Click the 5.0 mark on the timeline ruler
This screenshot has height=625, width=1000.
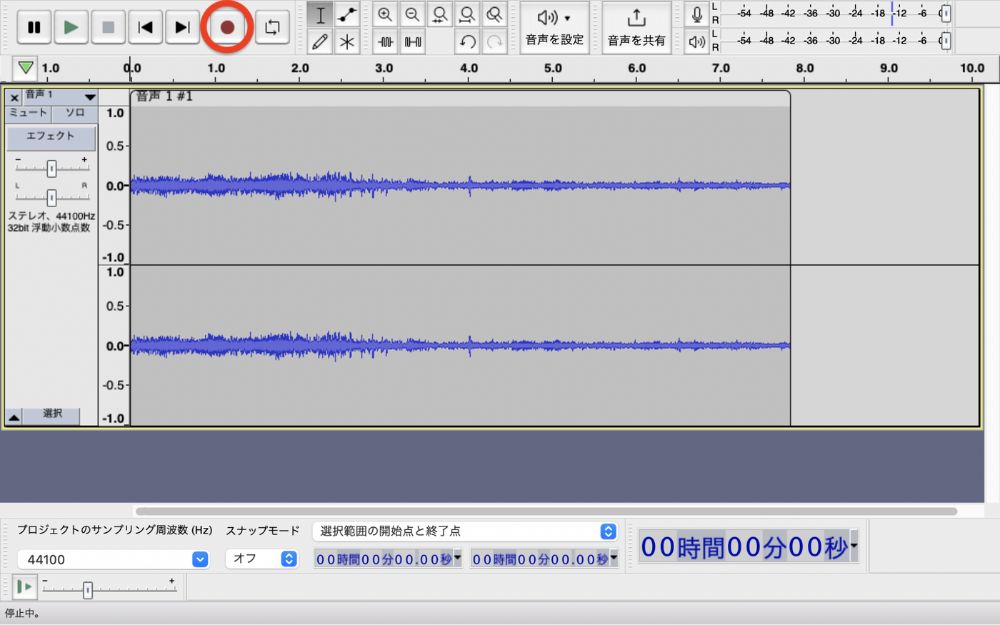[x=552, y=68]
